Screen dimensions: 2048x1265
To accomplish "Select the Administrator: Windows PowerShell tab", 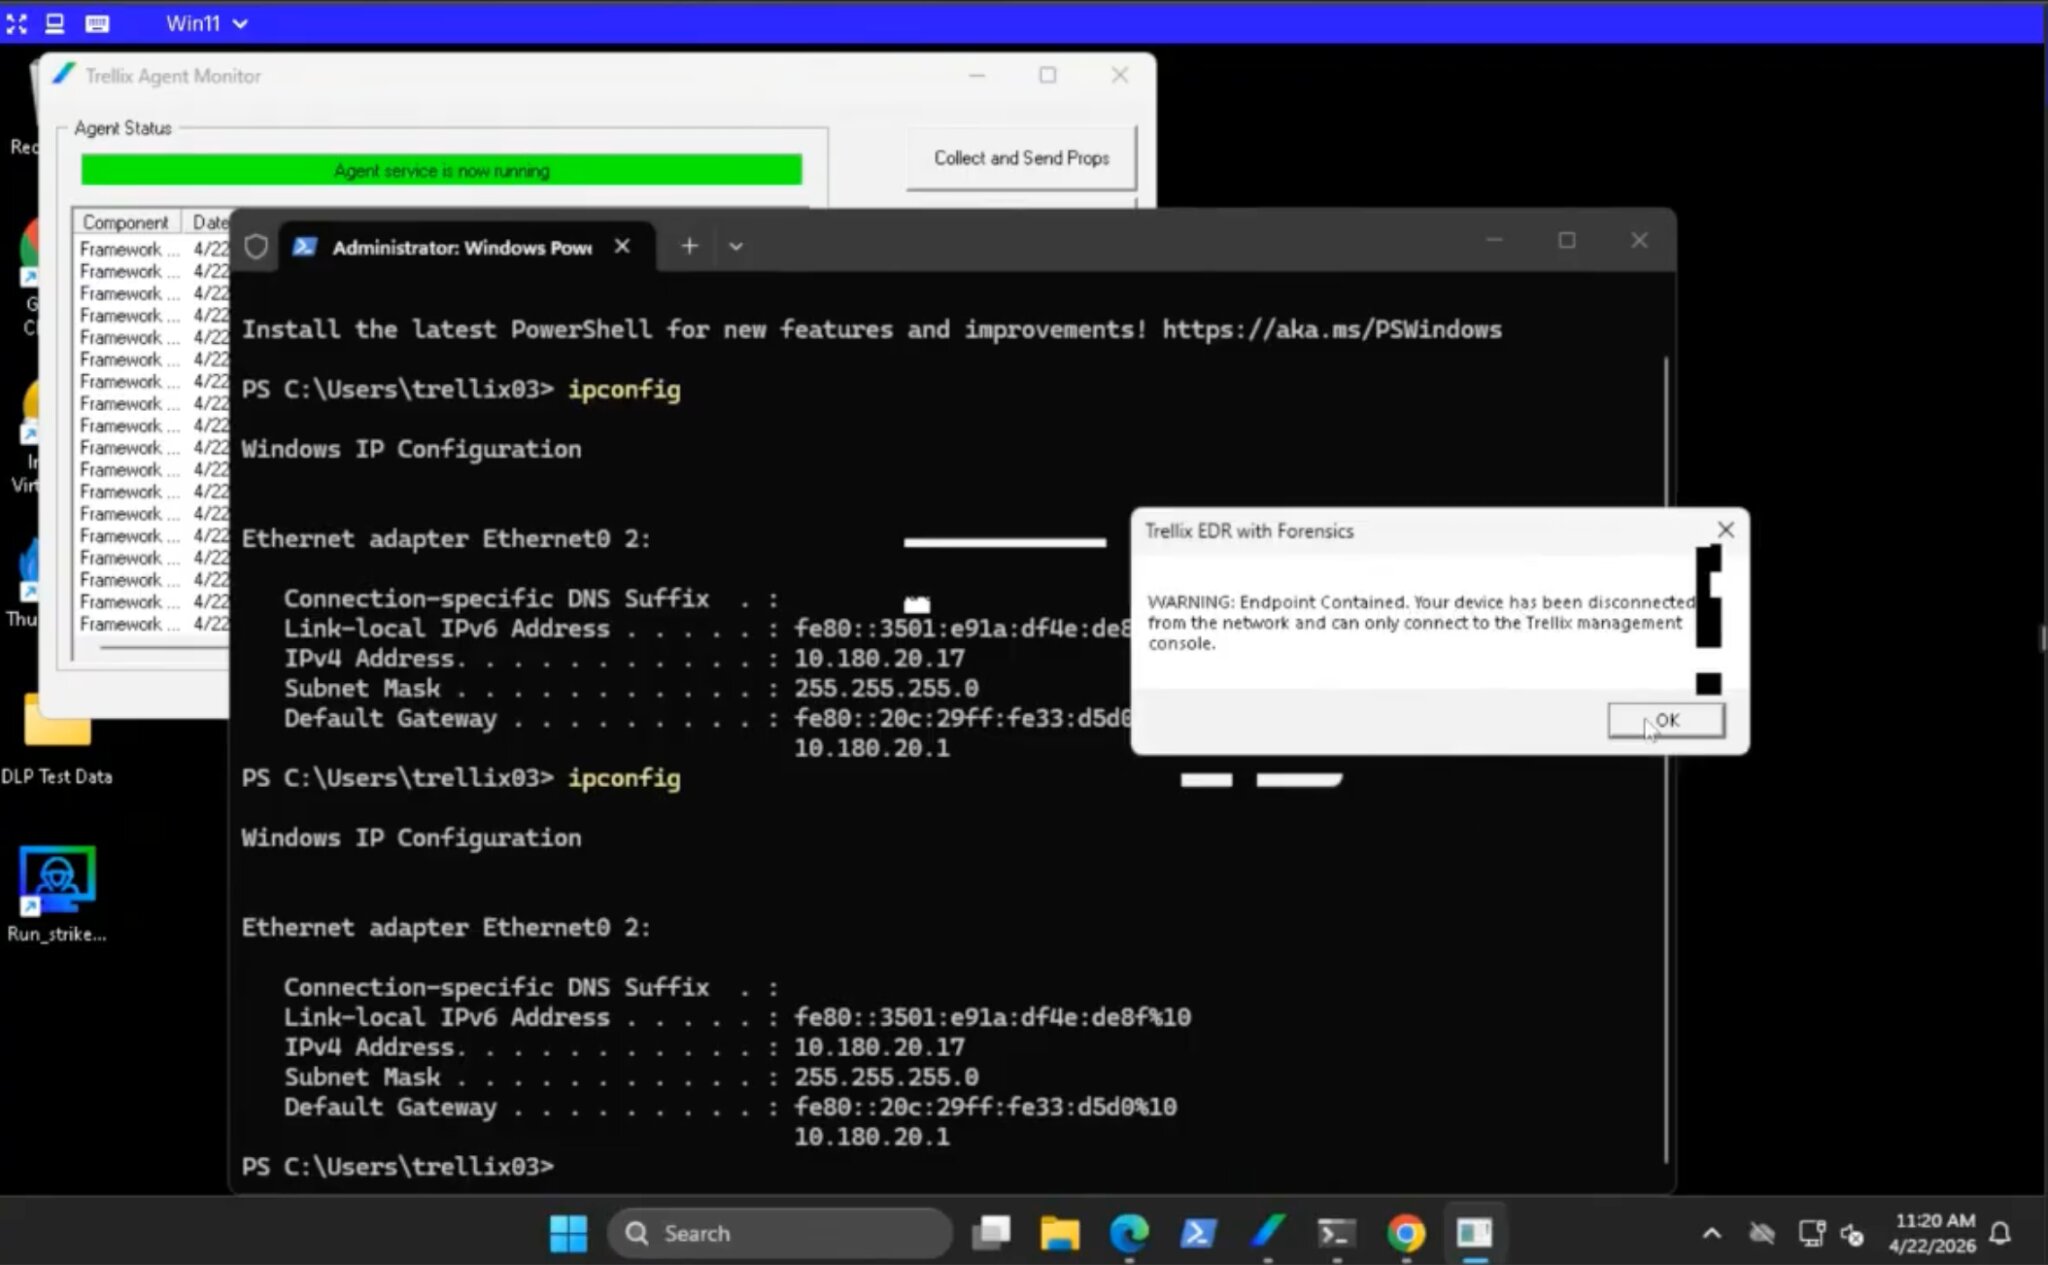I will click(462, 247).
